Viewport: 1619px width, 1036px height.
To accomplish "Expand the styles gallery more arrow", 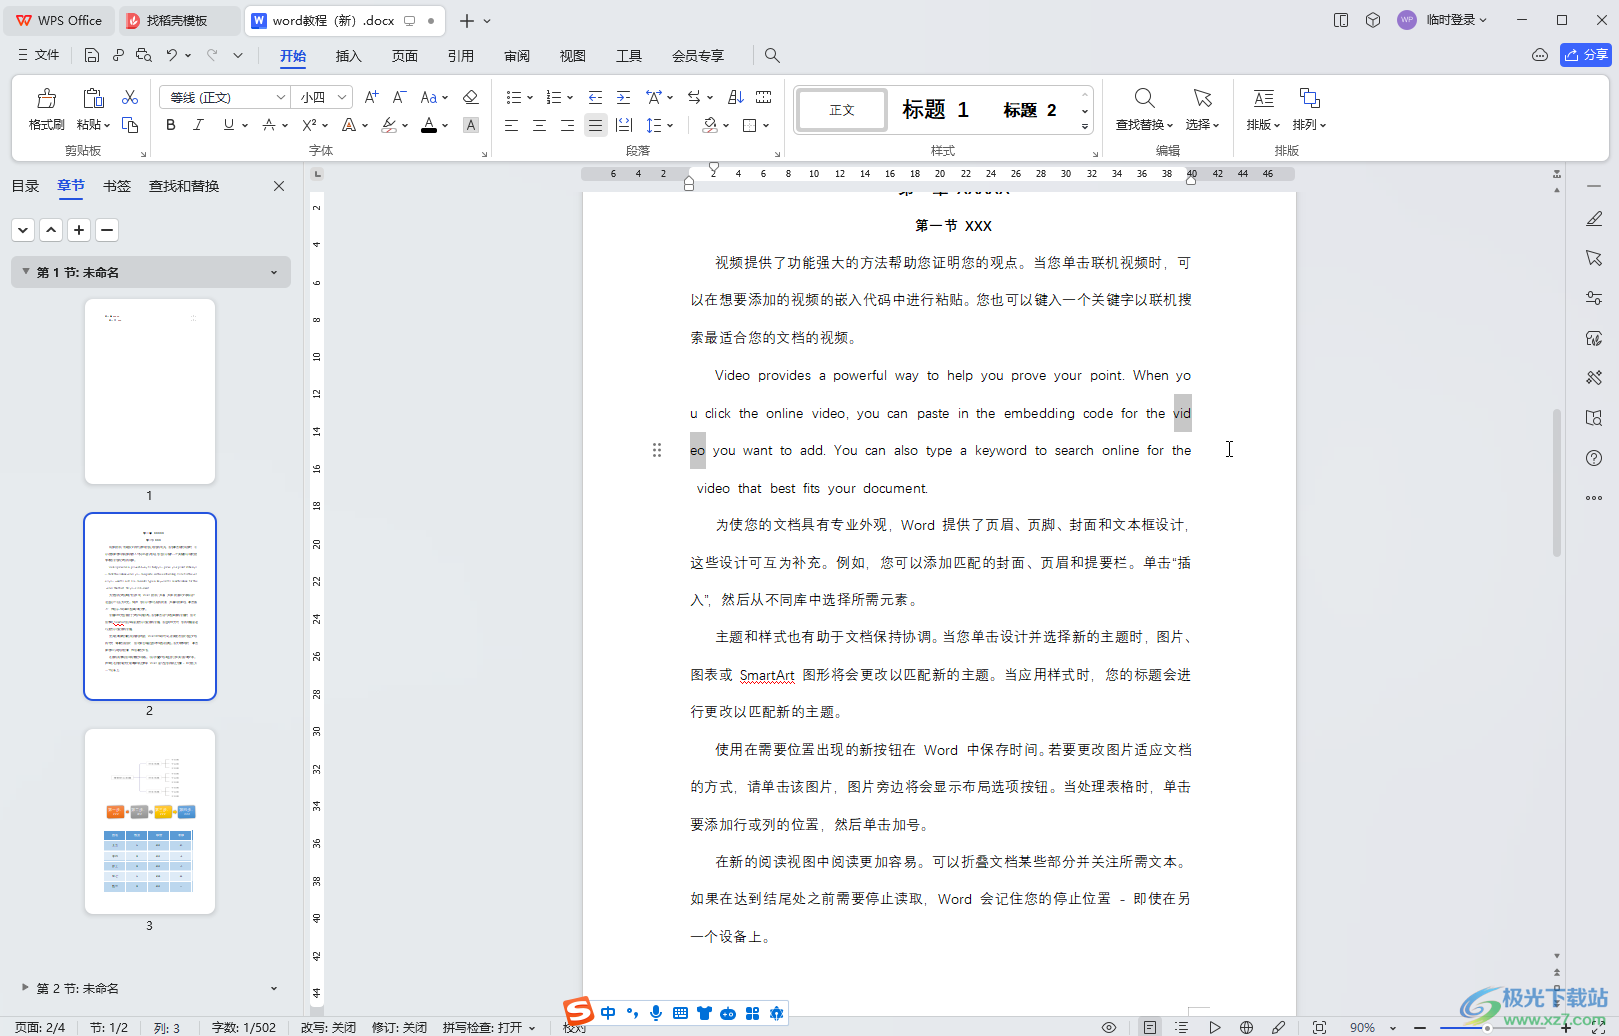I will 1085,126.
